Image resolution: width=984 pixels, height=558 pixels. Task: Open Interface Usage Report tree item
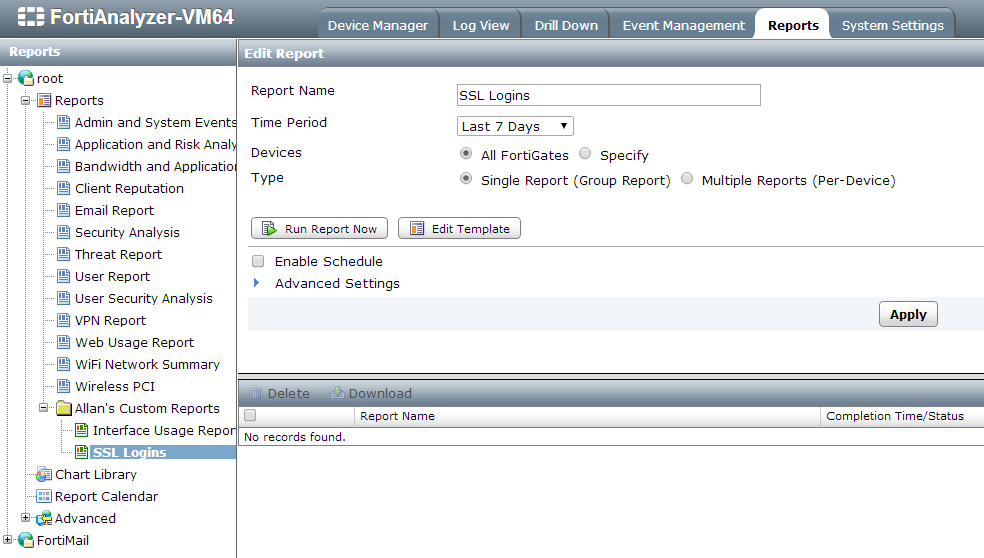coord(164,431)
